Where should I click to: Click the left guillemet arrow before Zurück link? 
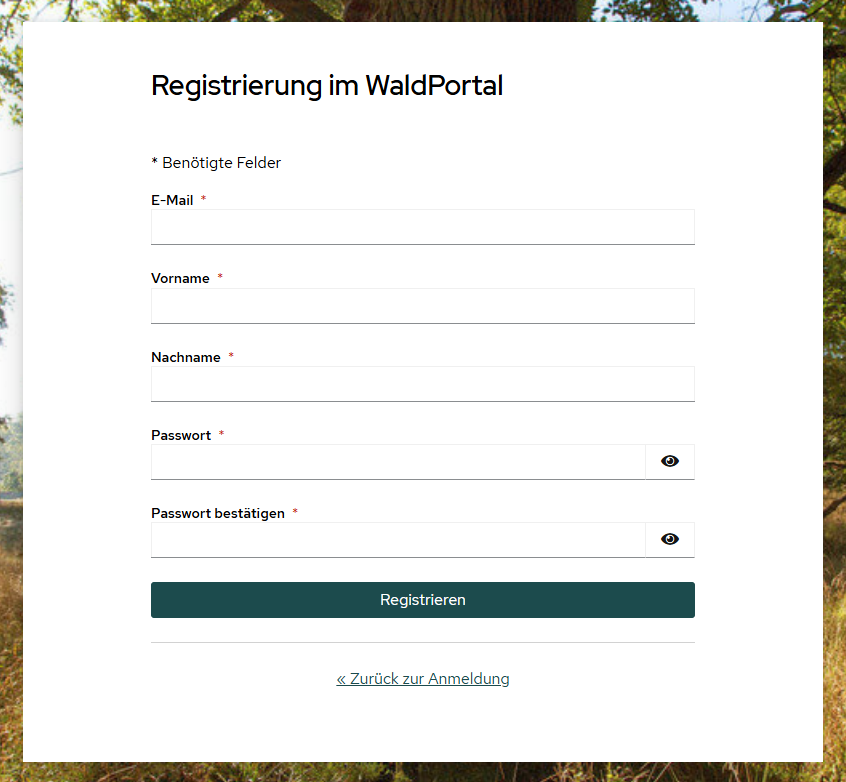[343, 678]
